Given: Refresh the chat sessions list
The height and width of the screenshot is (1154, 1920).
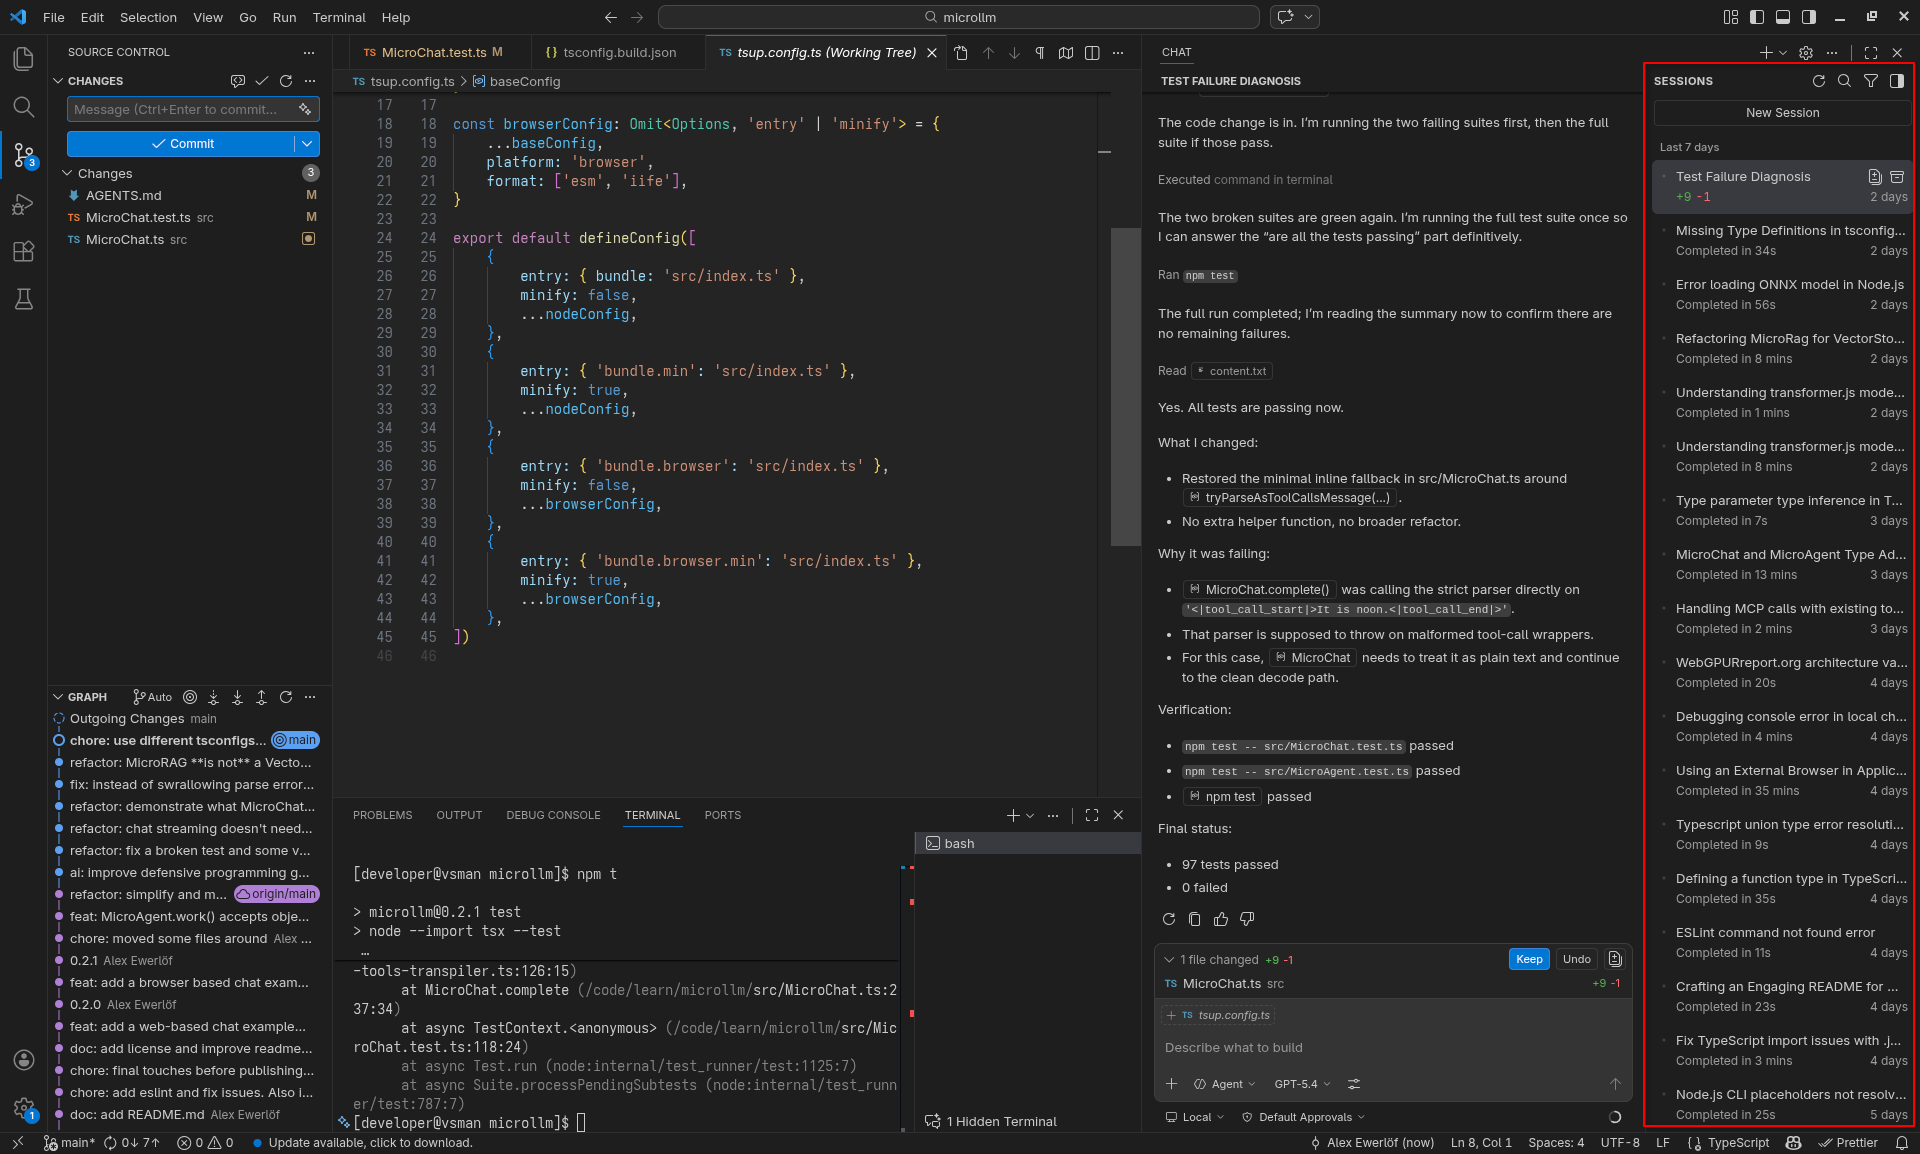Looking at the screenshot, I should point(1818,81).
